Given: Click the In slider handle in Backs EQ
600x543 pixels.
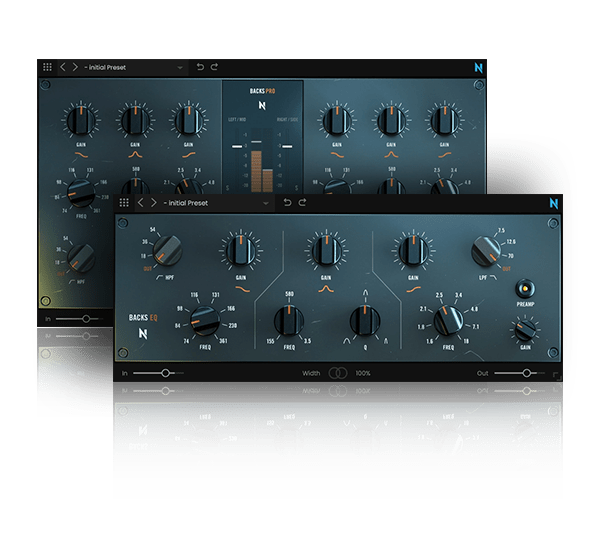Looking at the screenshot, I should coord(165,373).
